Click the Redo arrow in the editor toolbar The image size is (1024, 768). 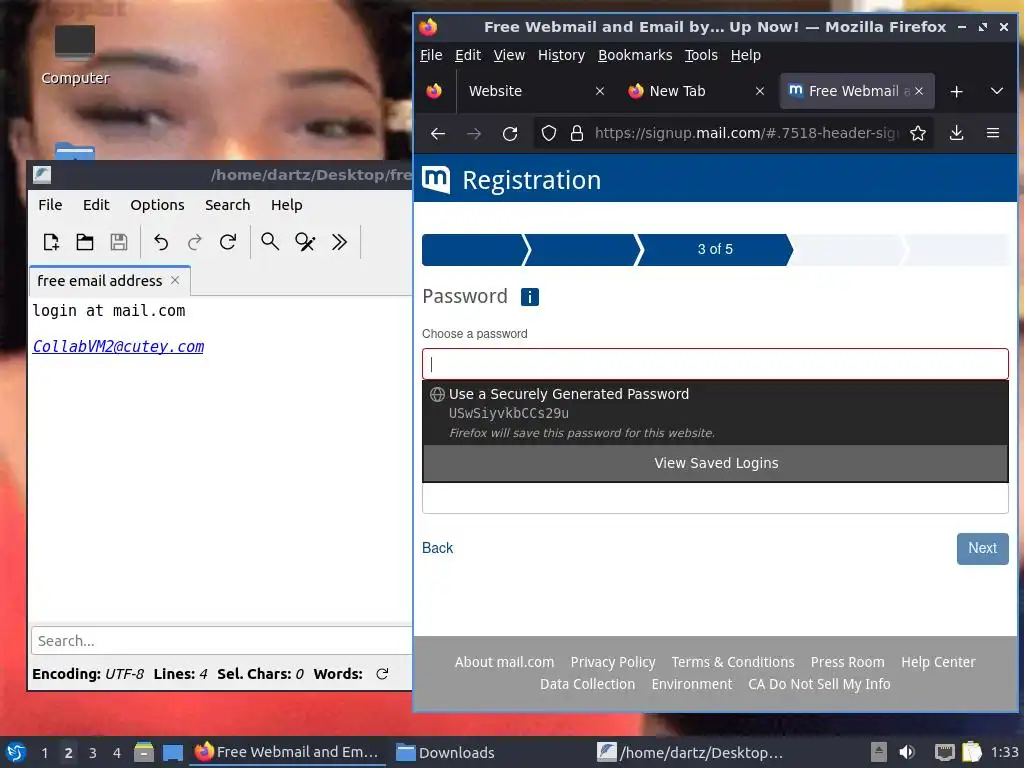[195, 242]
